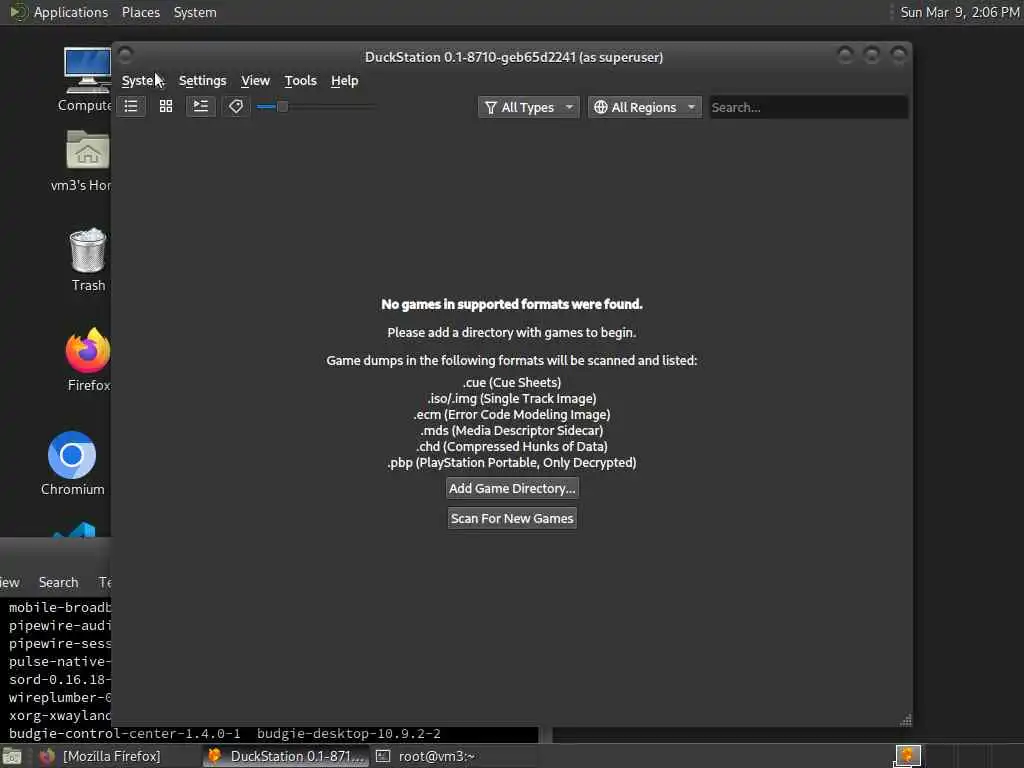Click Scan For New Games button
This screenshot has width=1024, height=768.
[x=512, y=519]
